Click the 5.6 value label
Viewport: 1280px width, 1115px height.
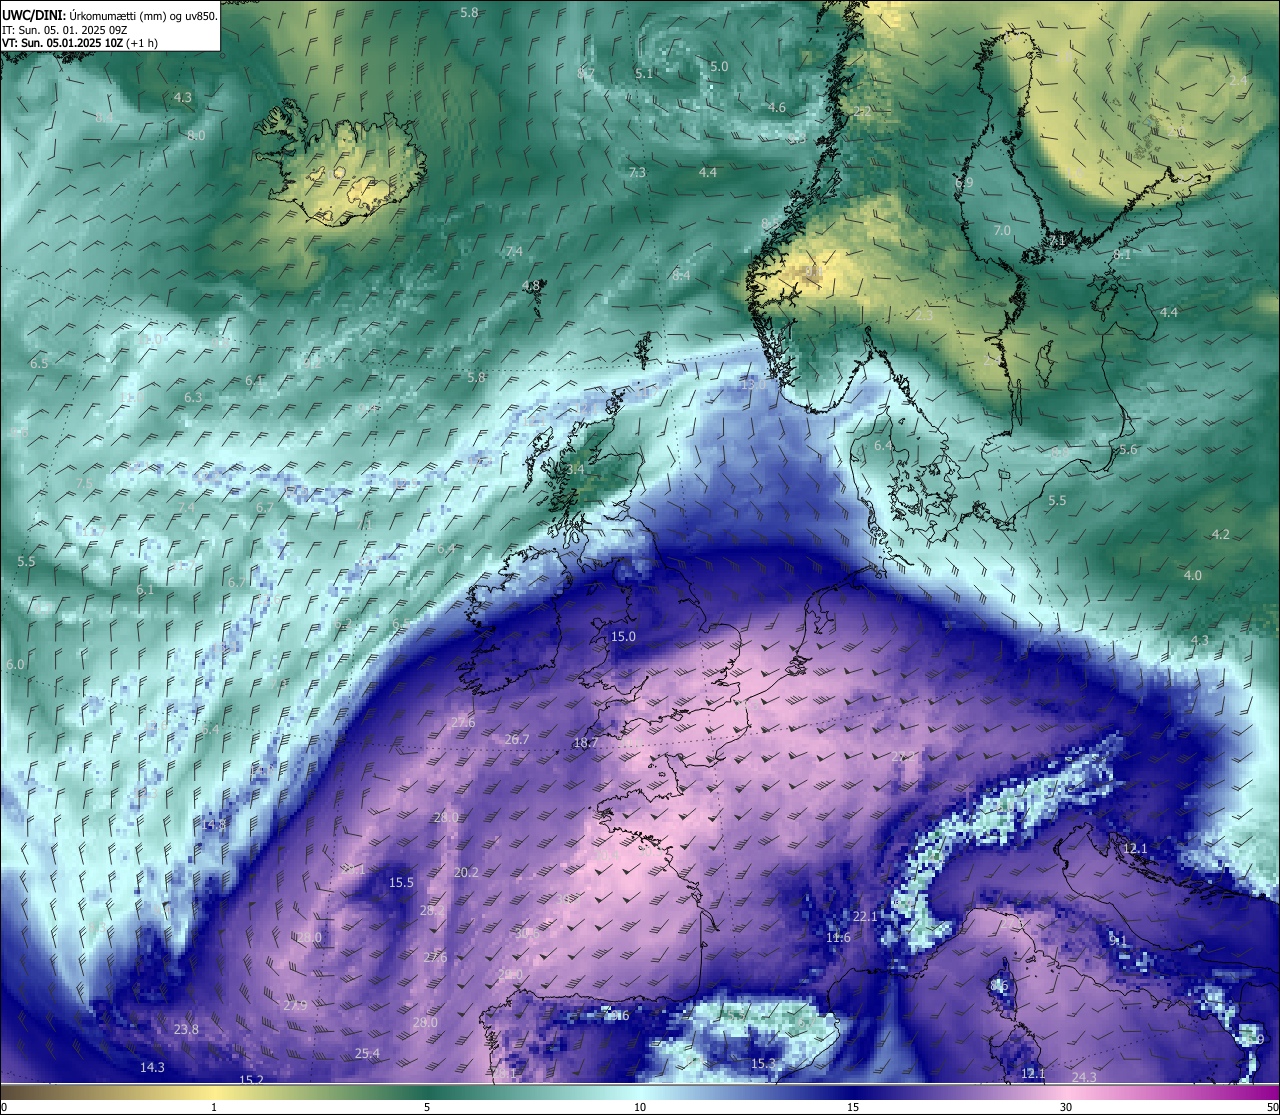click(1128, 449)
